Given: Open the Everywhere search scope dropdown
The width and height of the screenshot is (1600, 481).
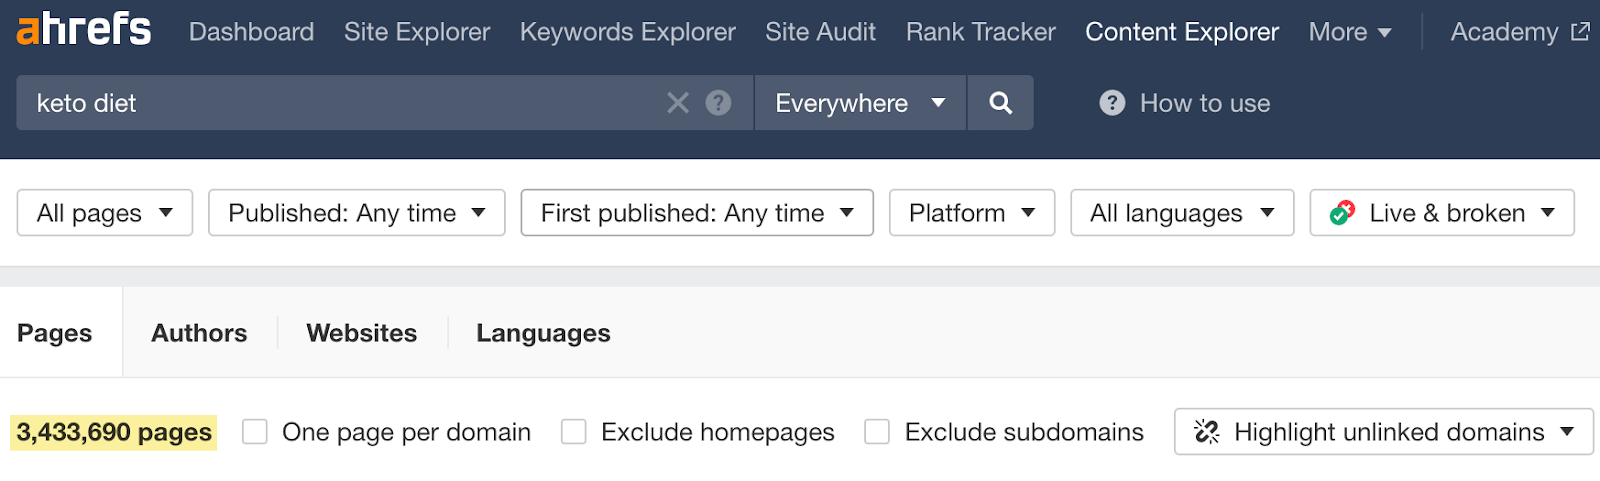Looking at the screenshot, I should pyautogui.click(x=860, y=103).
